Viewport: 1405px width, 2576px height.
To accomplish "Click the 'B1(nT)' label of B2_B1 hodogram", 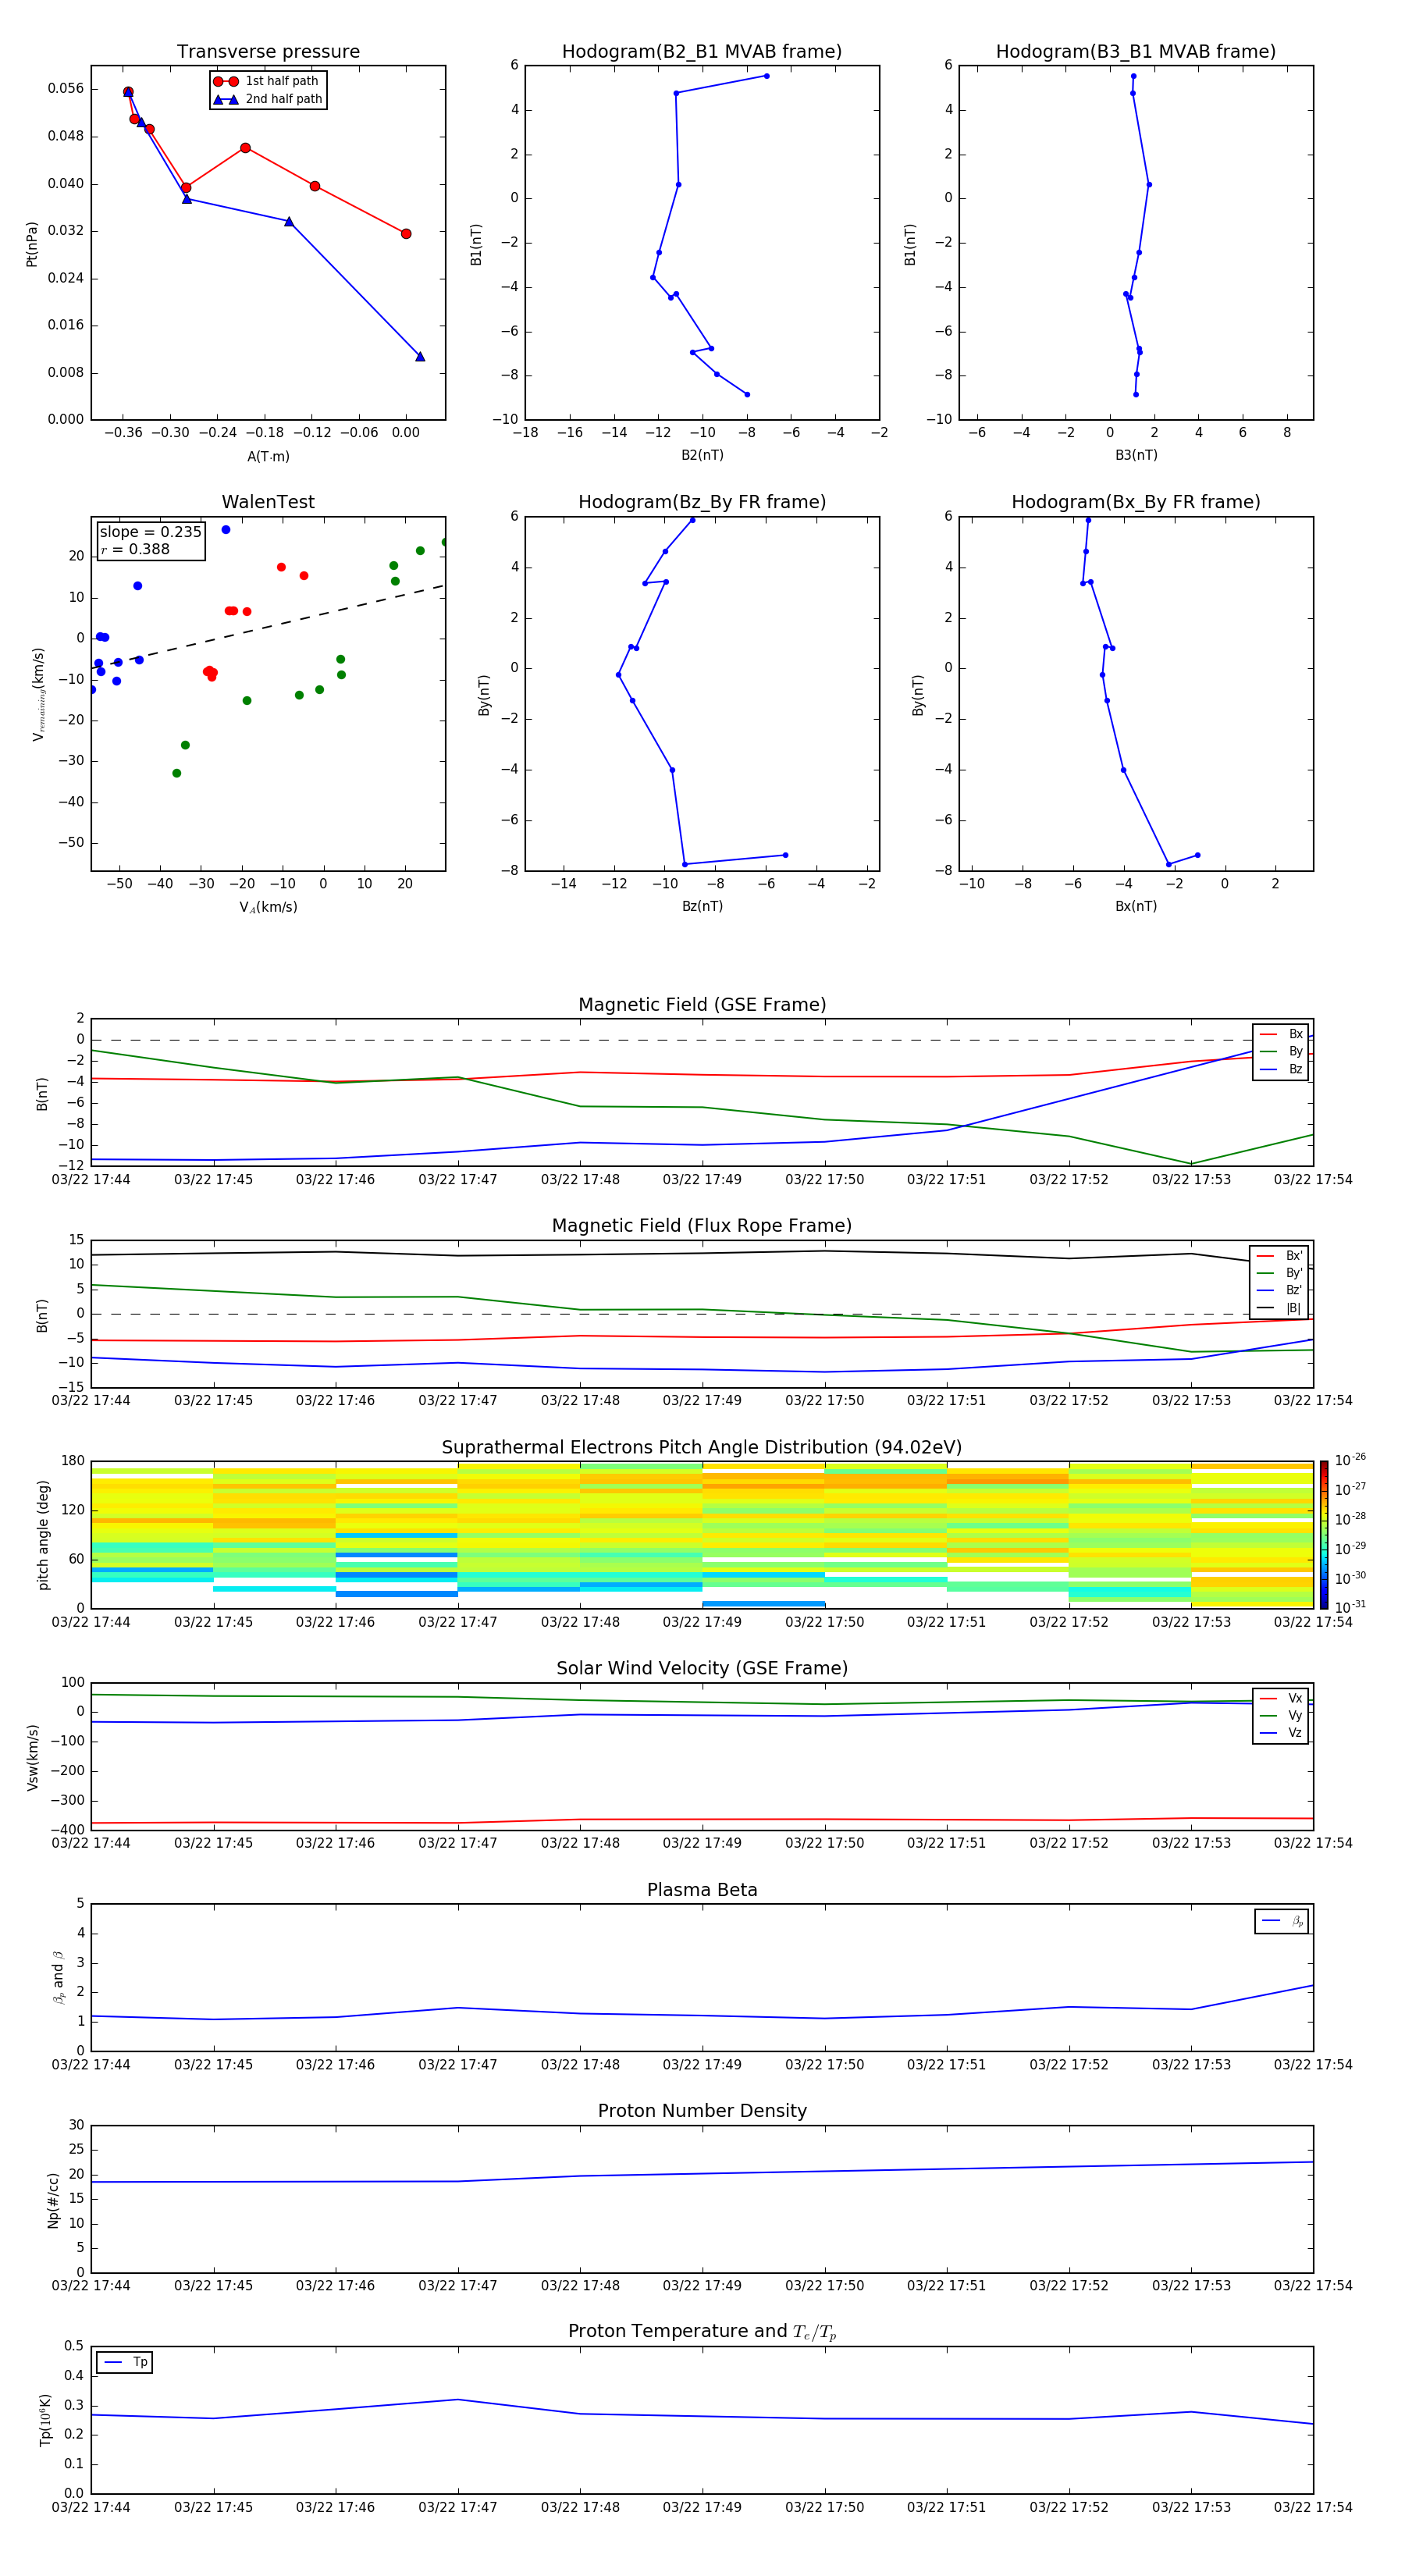I will pyautogui.click(x=476, y=244).
